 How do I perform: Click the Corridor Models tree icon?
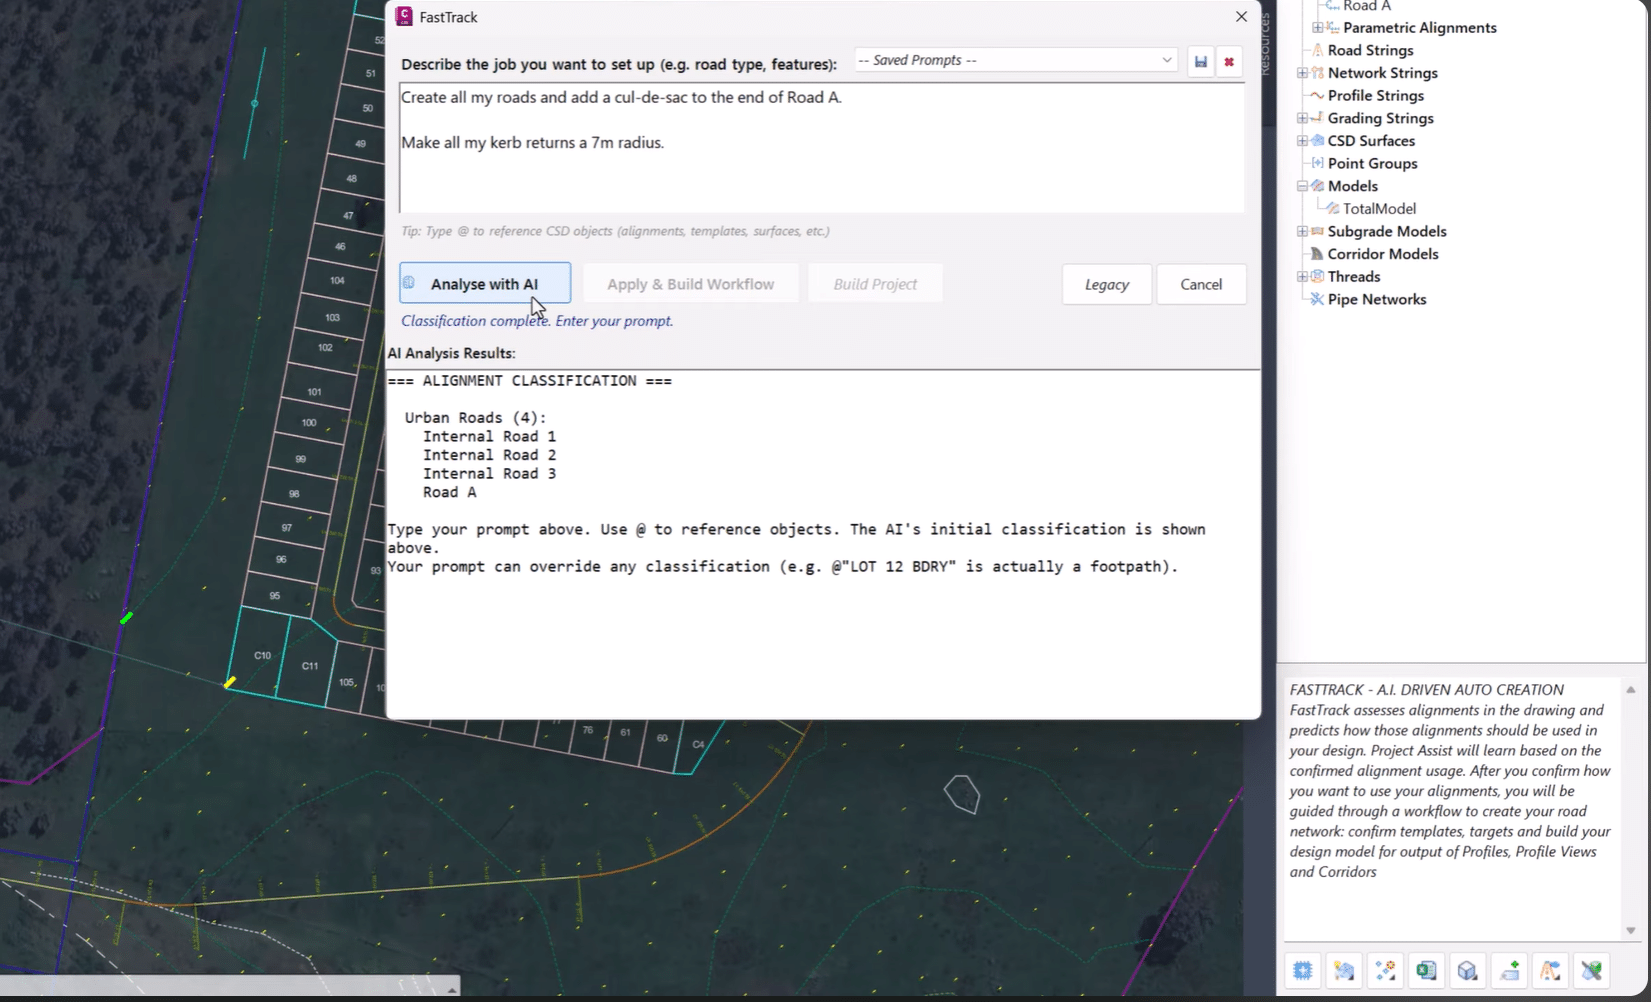(1317, 254)
